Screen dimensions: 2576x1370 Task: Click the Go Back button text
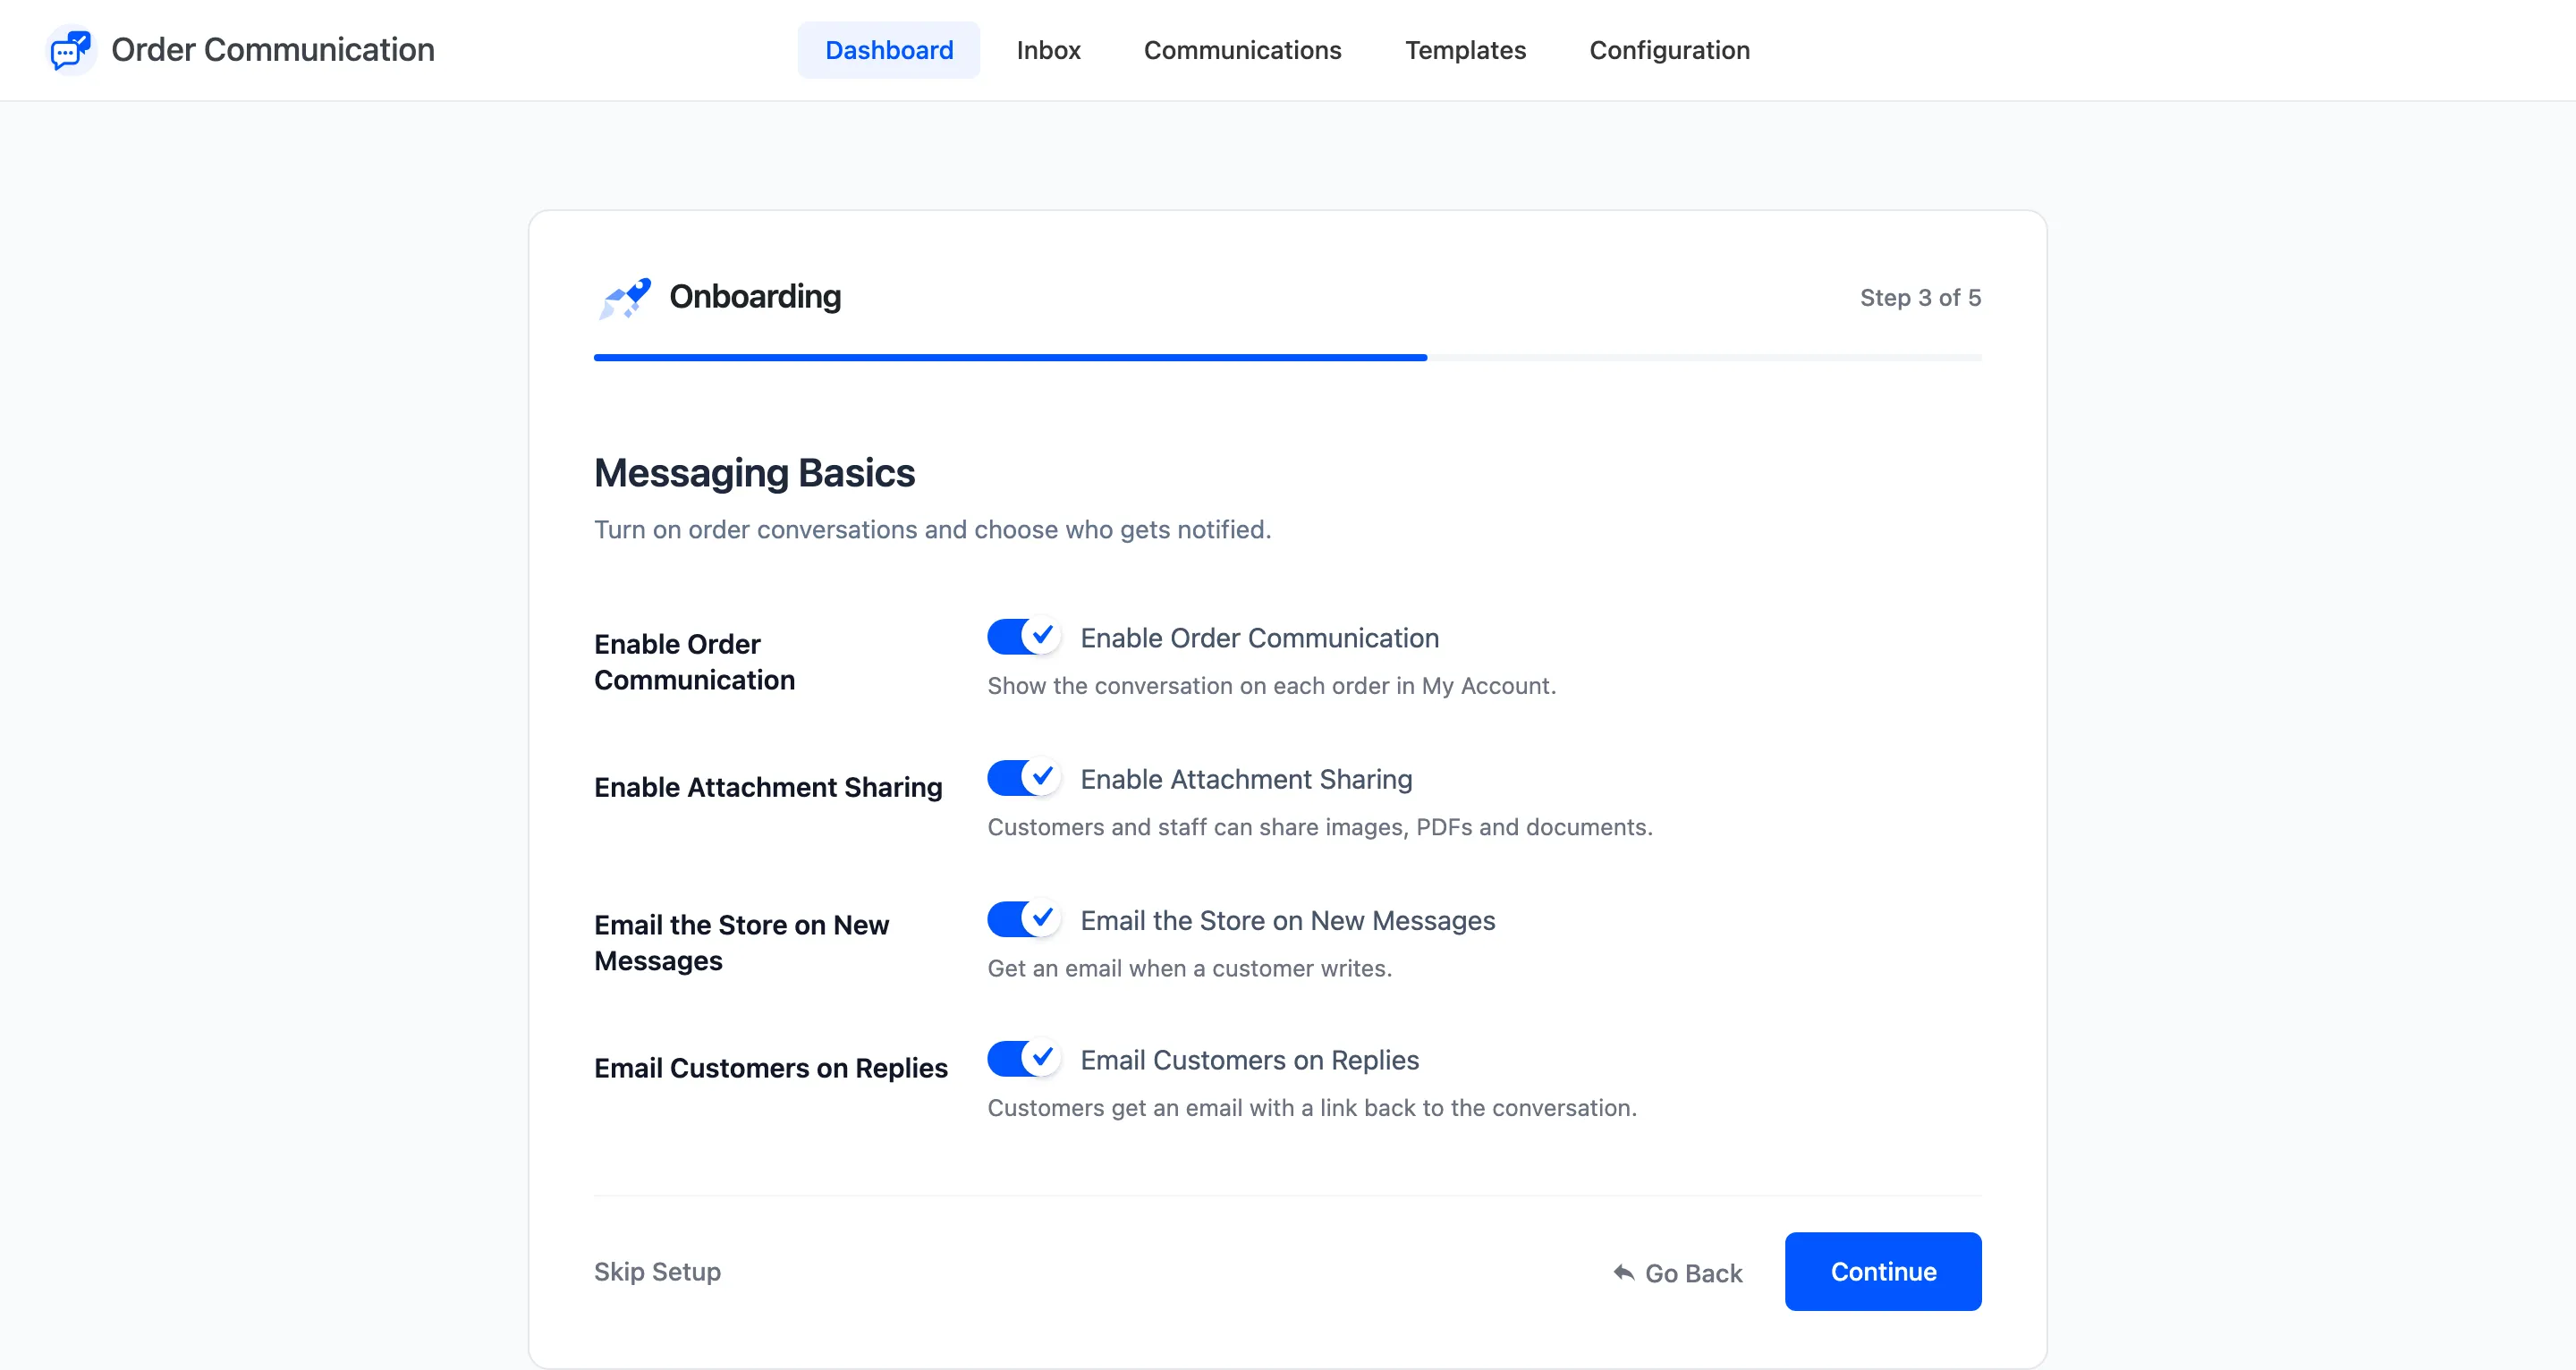pyautogui.click(x=1693, y=1273)
